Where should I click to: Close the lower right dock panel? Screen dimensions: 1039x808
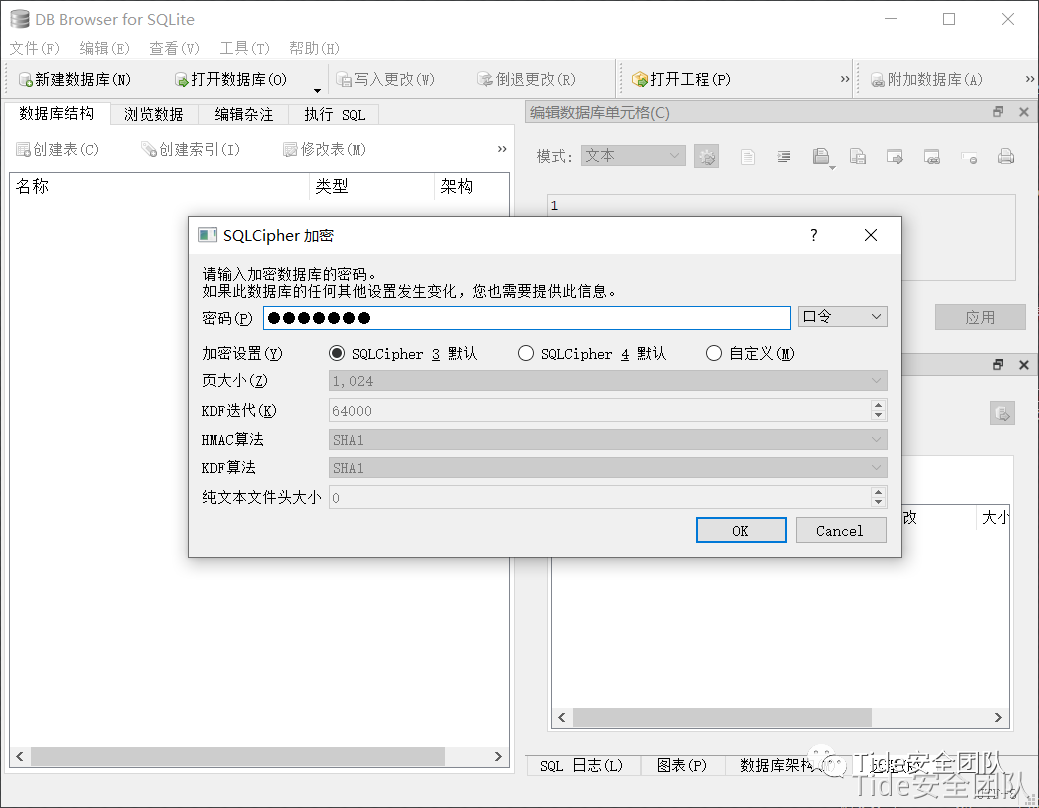point(1024,365)
